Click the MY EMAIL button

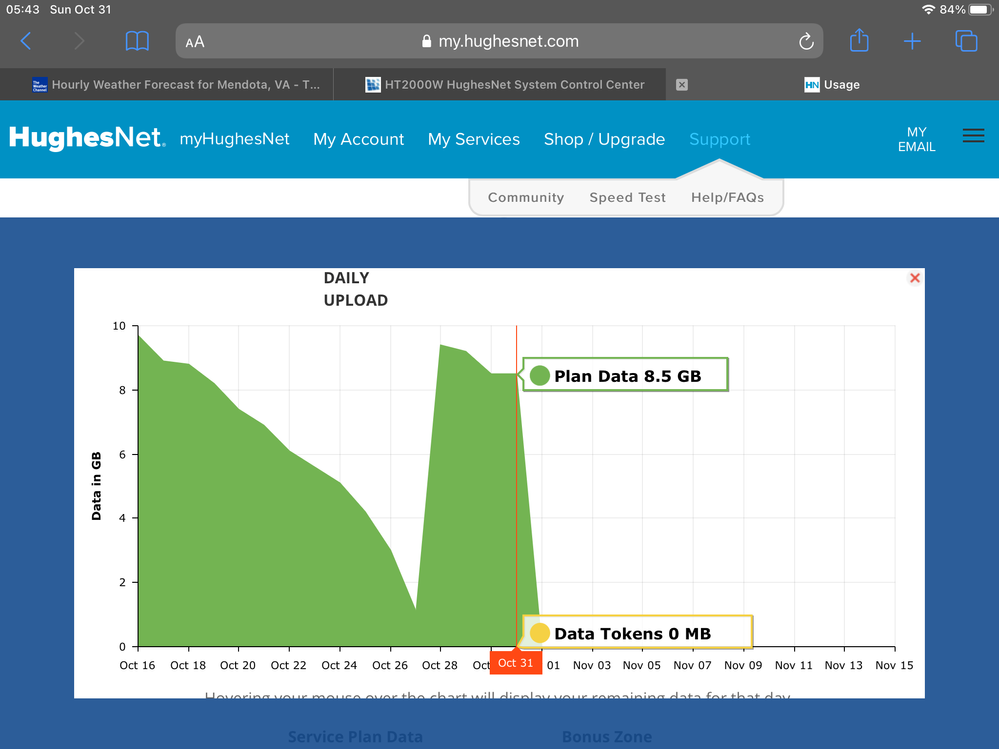point(916,139)
